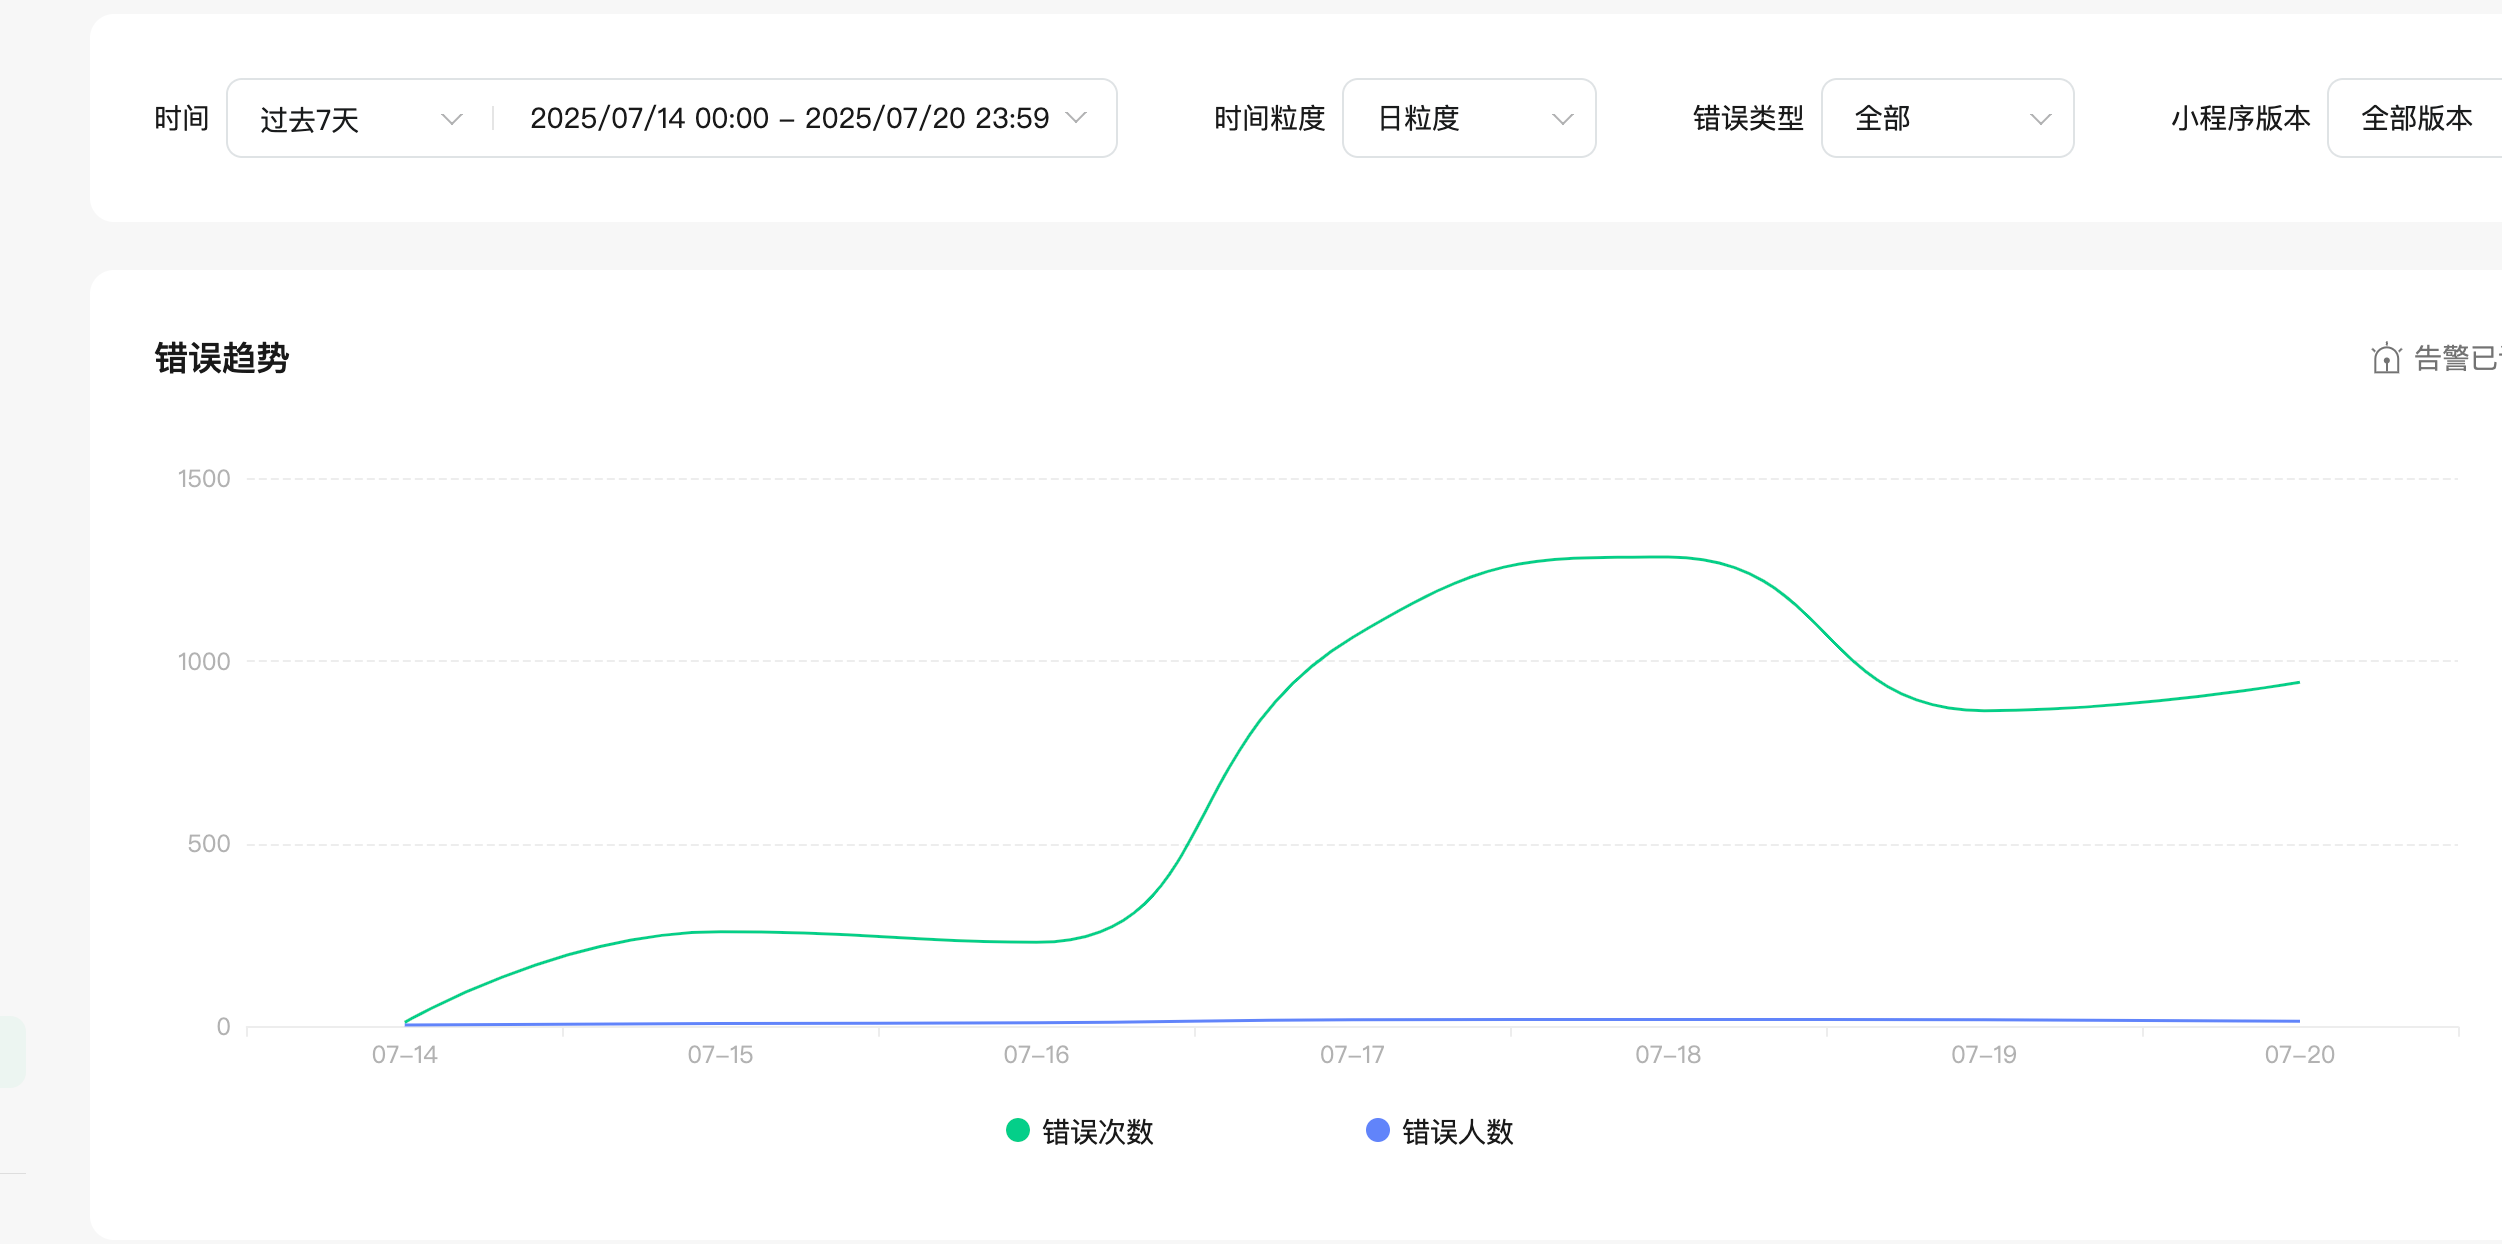This screenshot has height=1244, width=2502.
Task: Click the chevron in 错误类型 box
Action: pos(2040,119)
